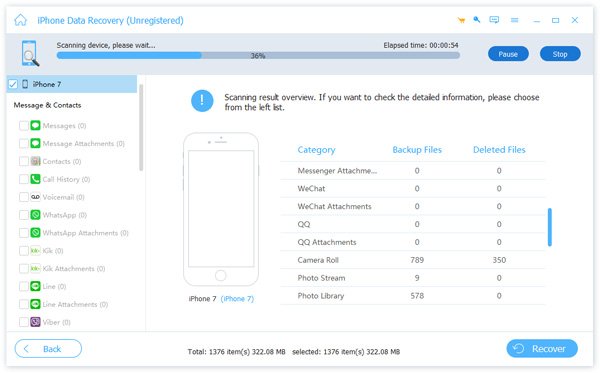Uncheck the iPhone 7 device checkbox
Viewport: 600px width, 373px height.
(13, 84)
